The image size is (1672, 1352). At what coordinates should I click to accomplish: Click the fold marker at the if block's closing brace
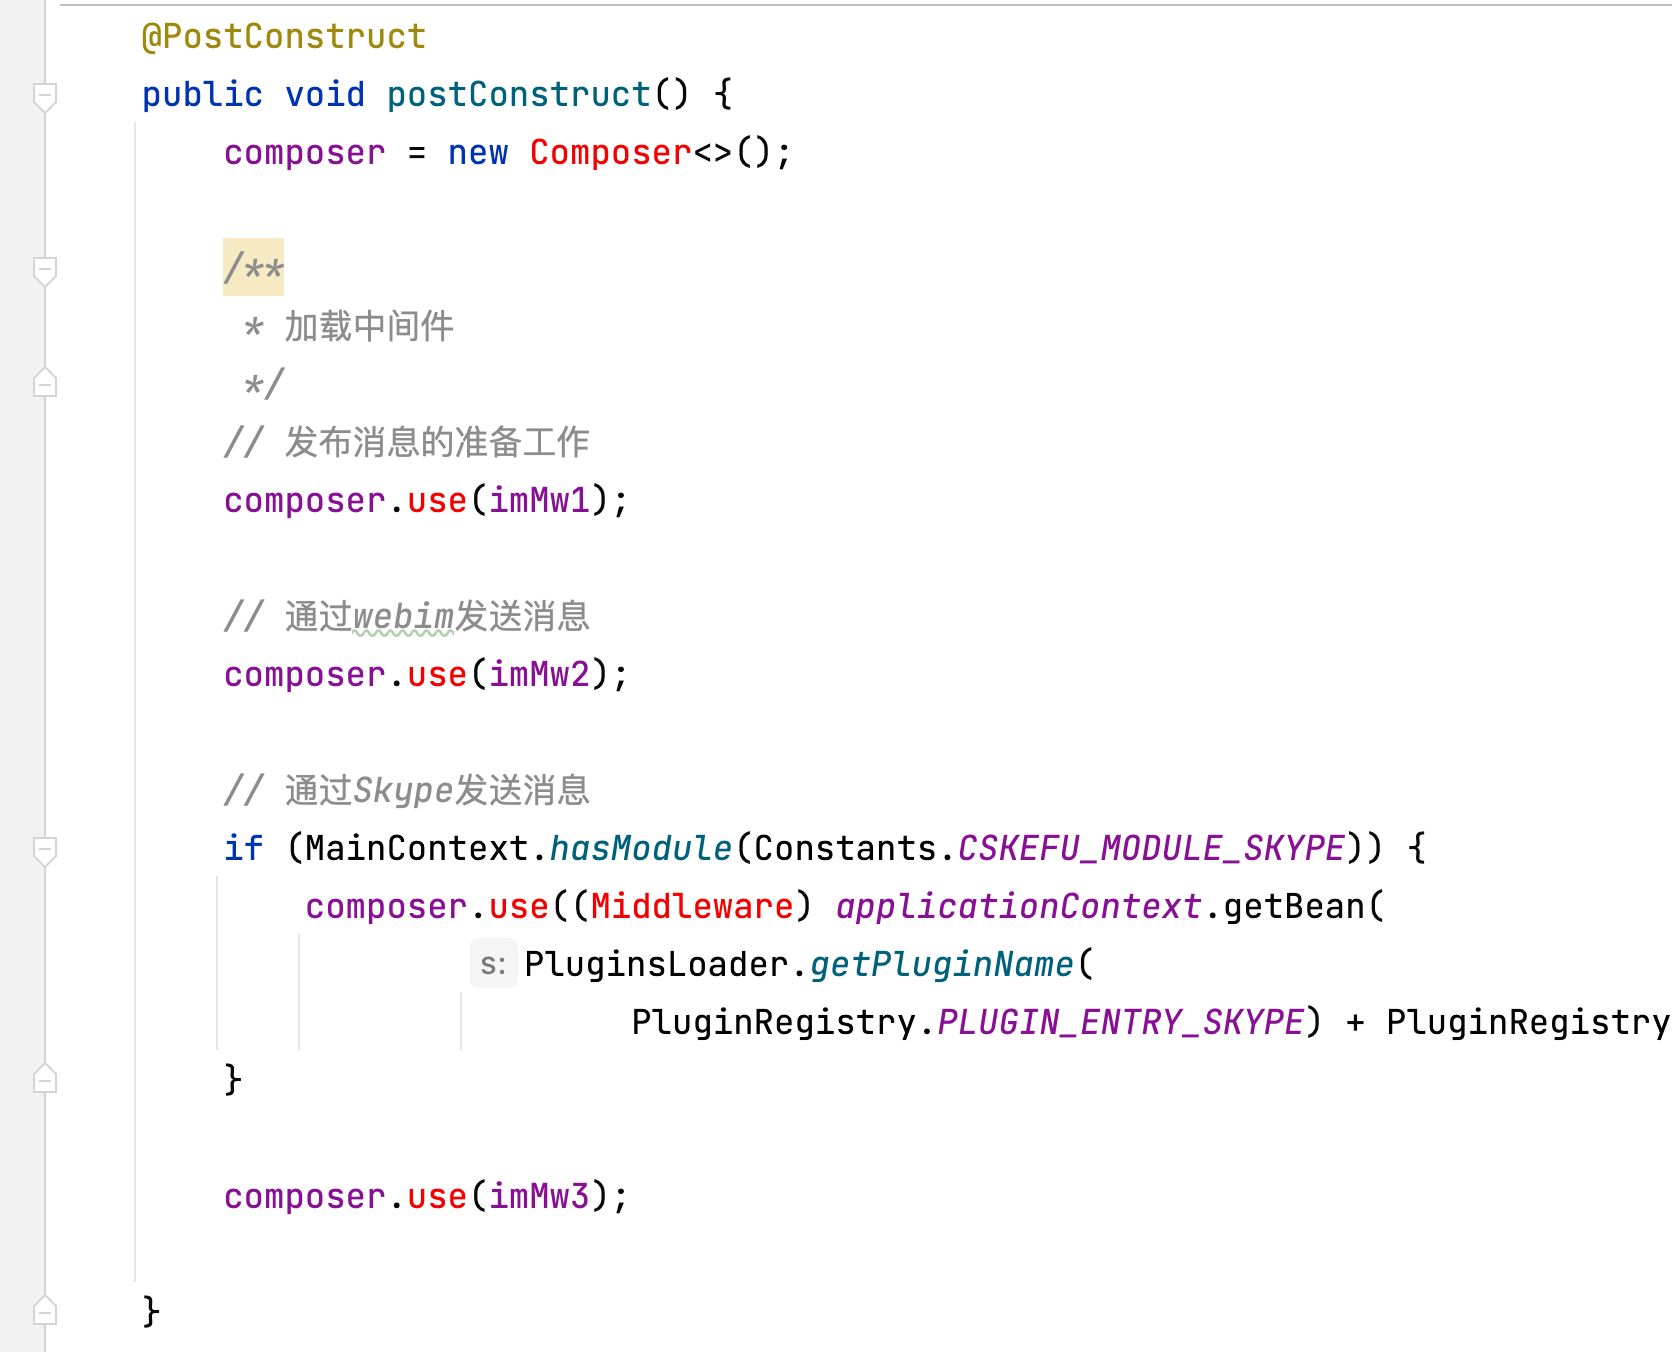(x=43, y=1078)
